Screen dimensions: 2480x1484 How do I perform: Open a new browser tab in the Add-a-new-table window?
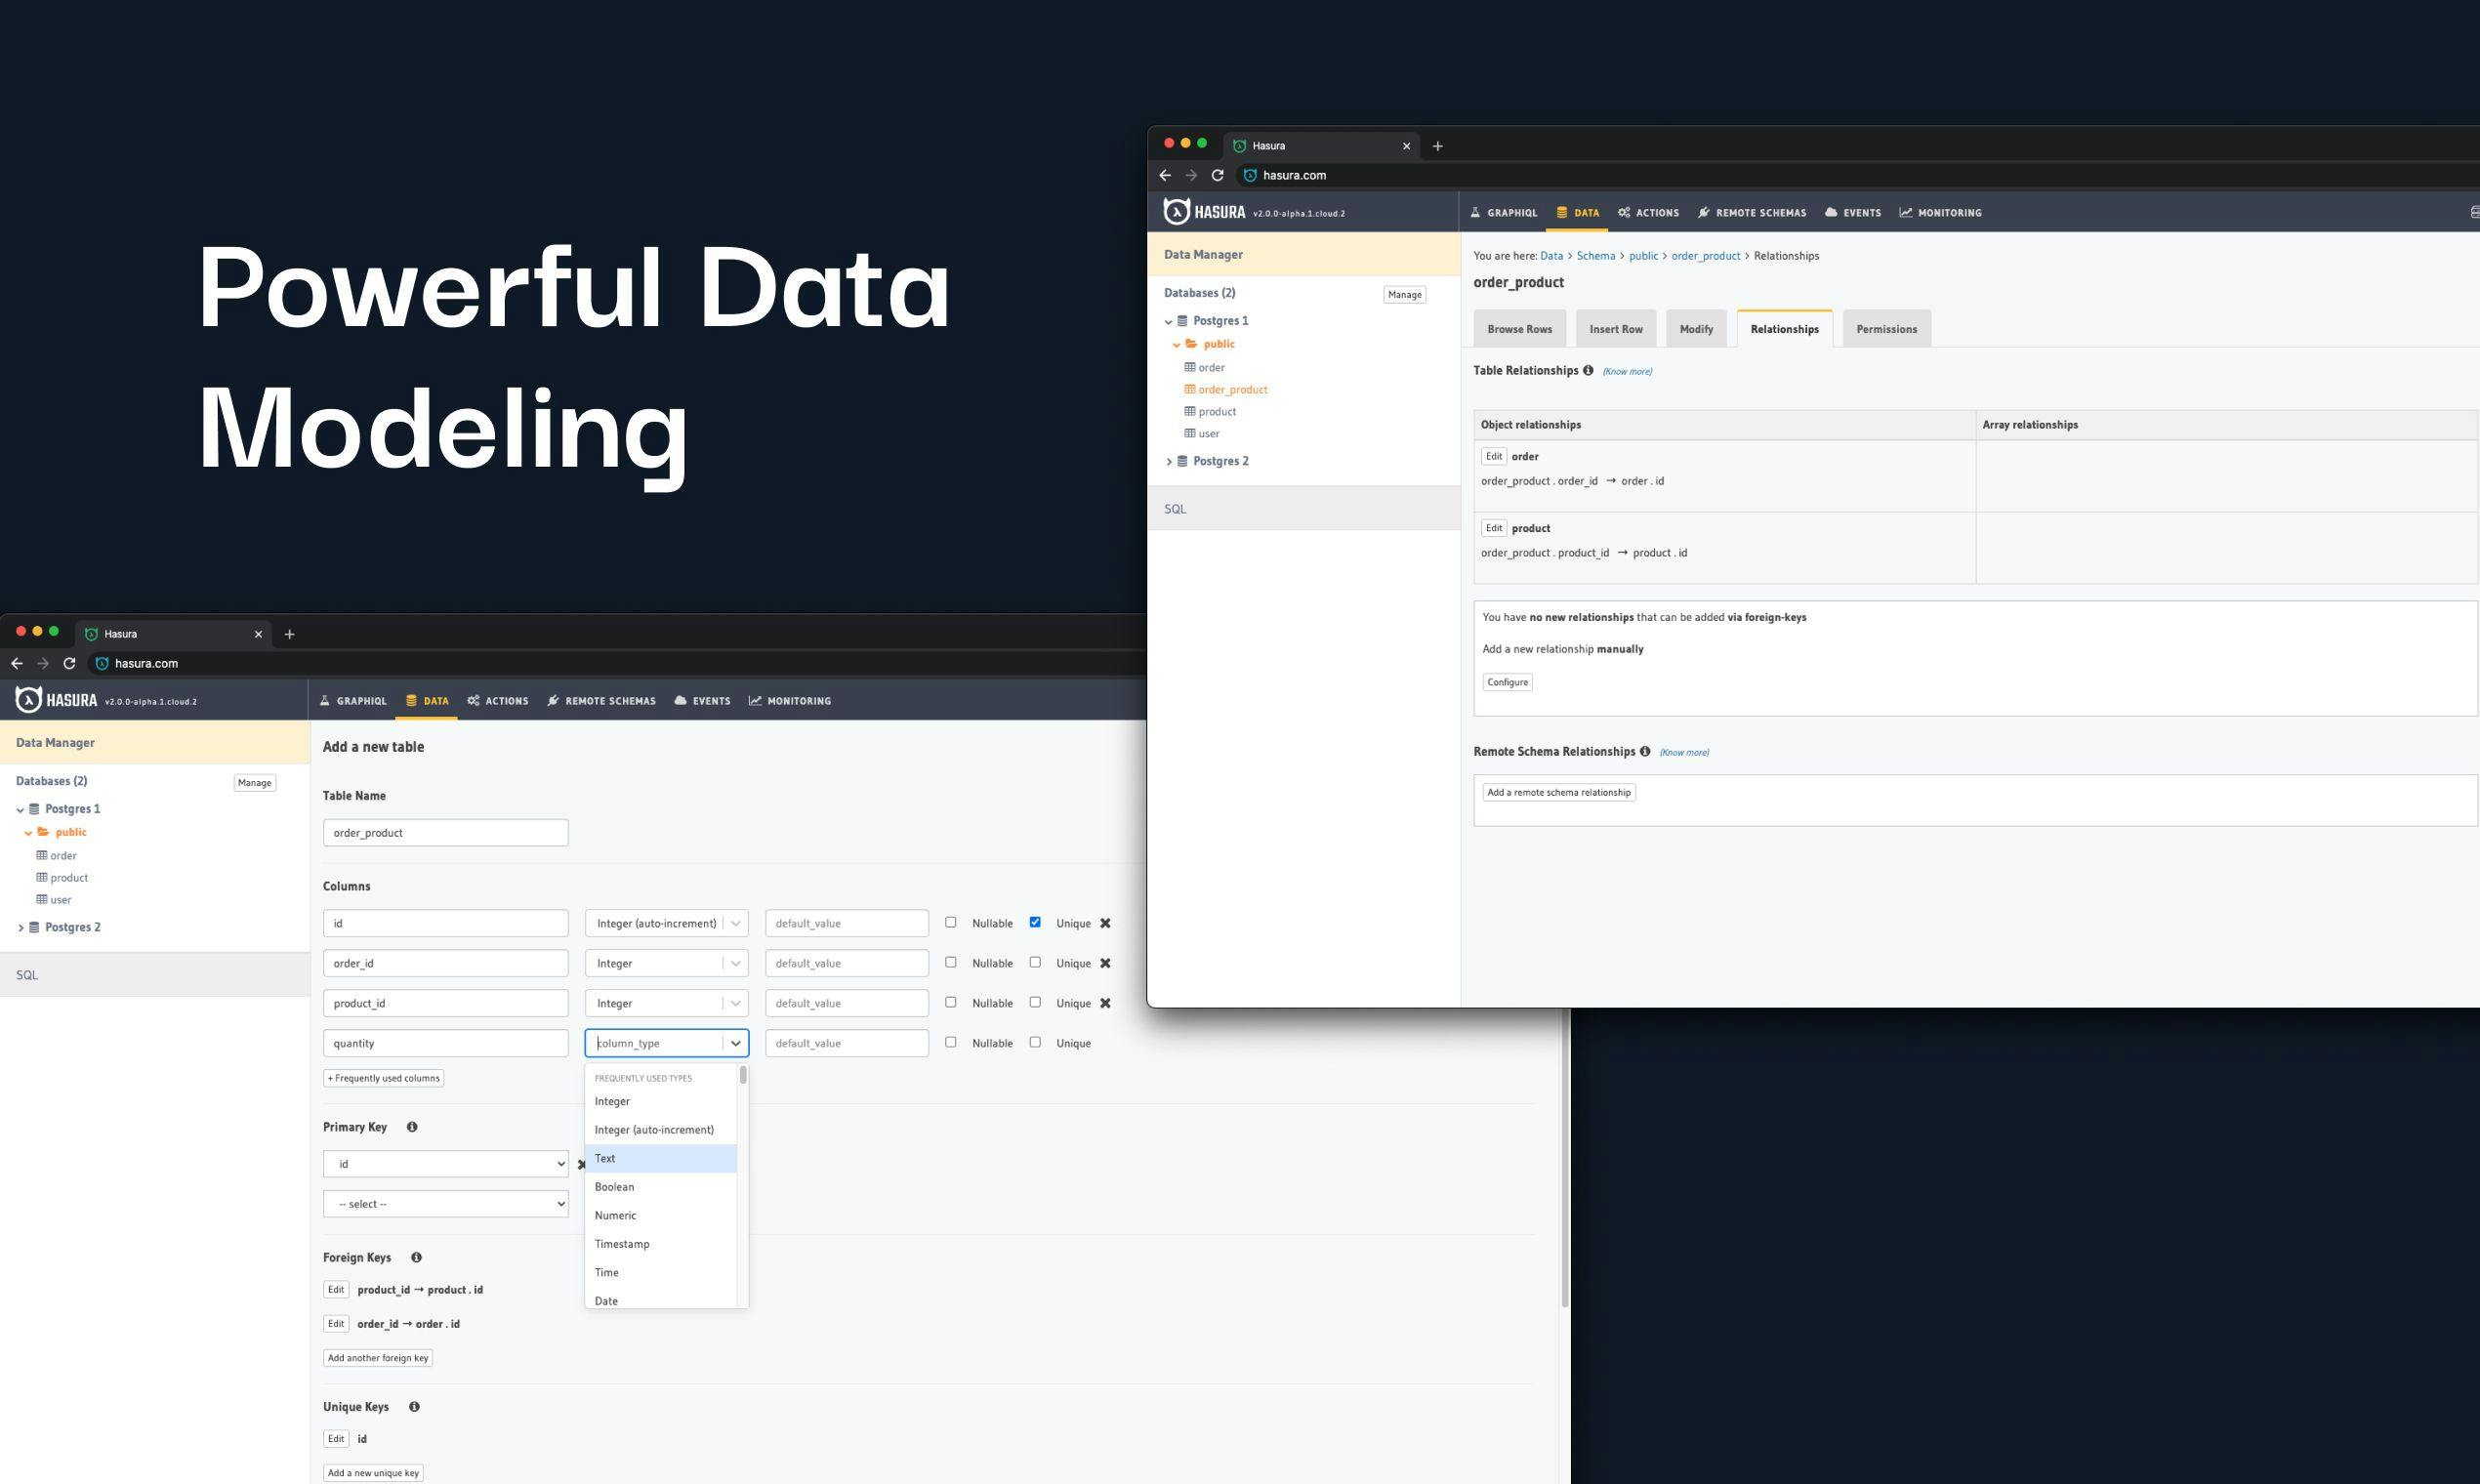click(x=289, y=634)
